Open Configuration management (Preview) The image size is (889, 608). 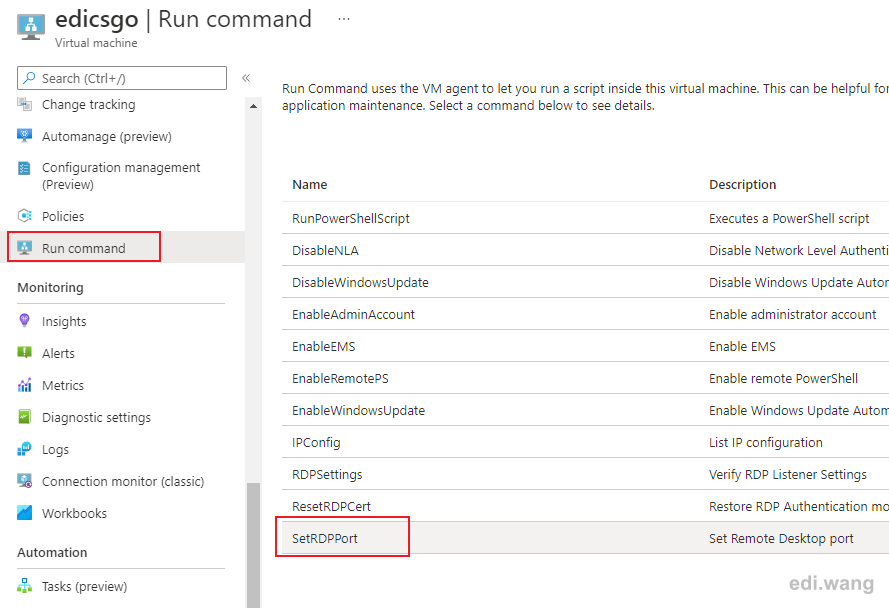click(x=121, y=176)
